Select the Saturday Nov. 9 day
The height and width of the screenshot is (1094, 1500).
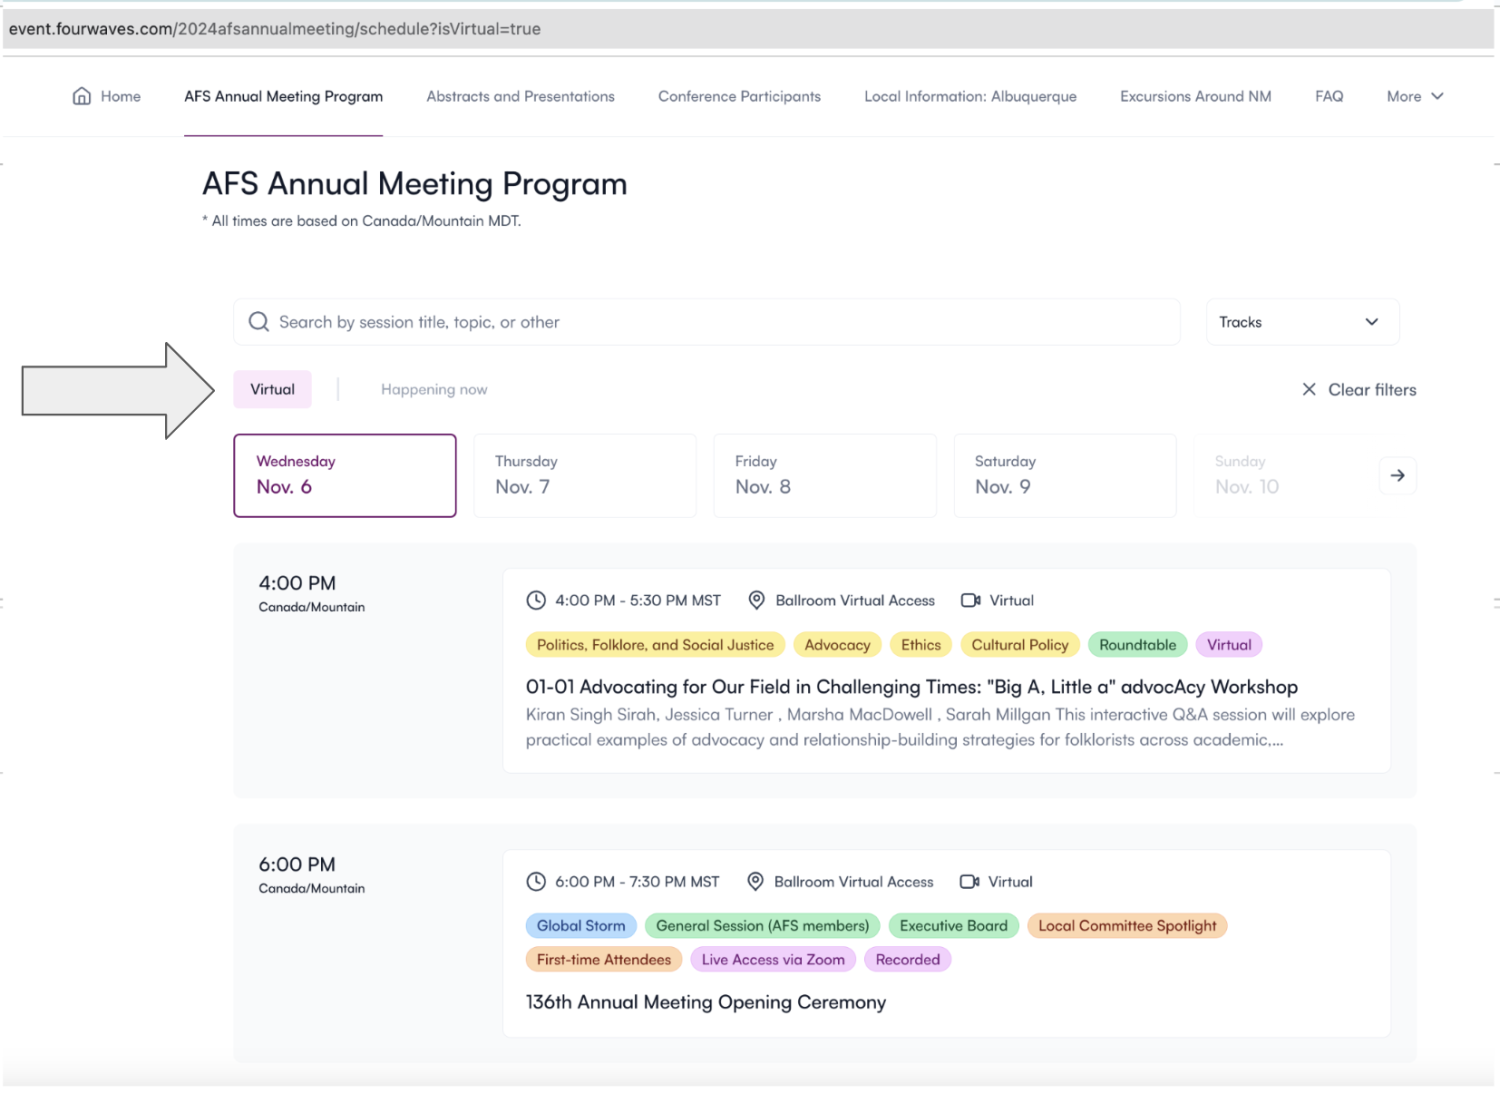pos(1064,476)
